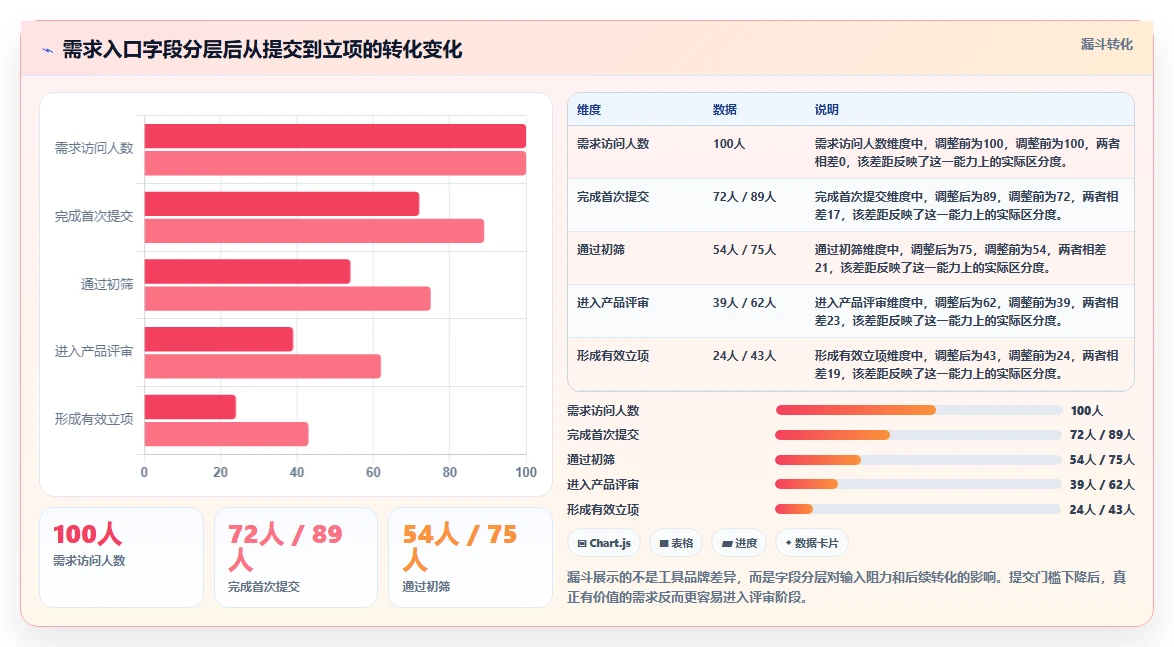
Task: Click the 通过初筛 progress bar
Action: click(x=919, y=460)
